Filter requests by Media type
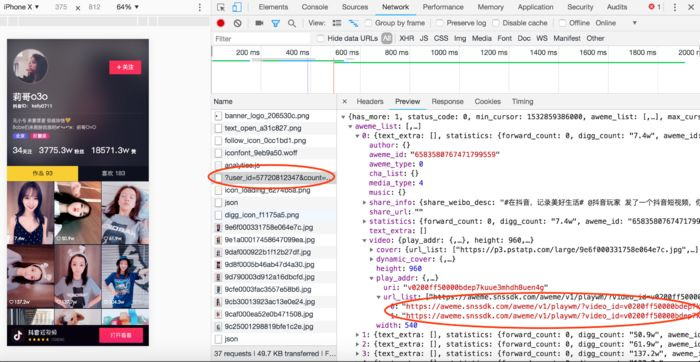The height and width of the screenshot is (362, 700). [x=481, y=38]
